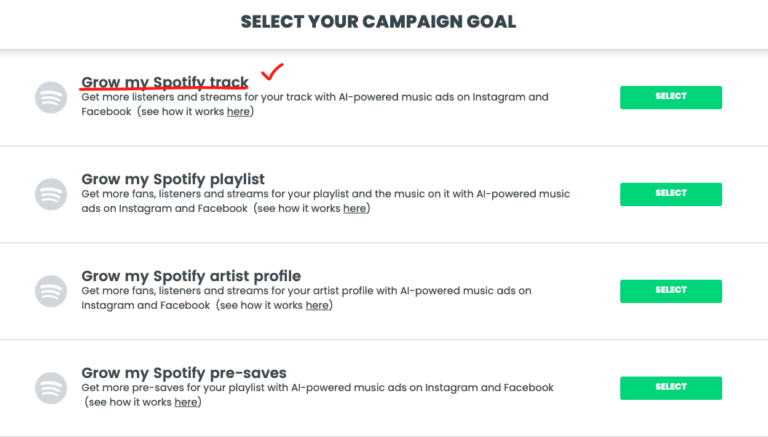Click the "Grow my Spotify artist profile" heading

191,276
